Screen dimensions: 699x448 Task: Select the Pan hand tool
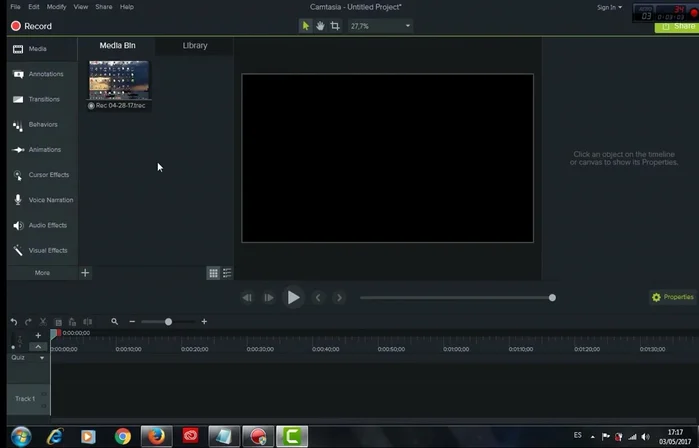coord(320,26)
